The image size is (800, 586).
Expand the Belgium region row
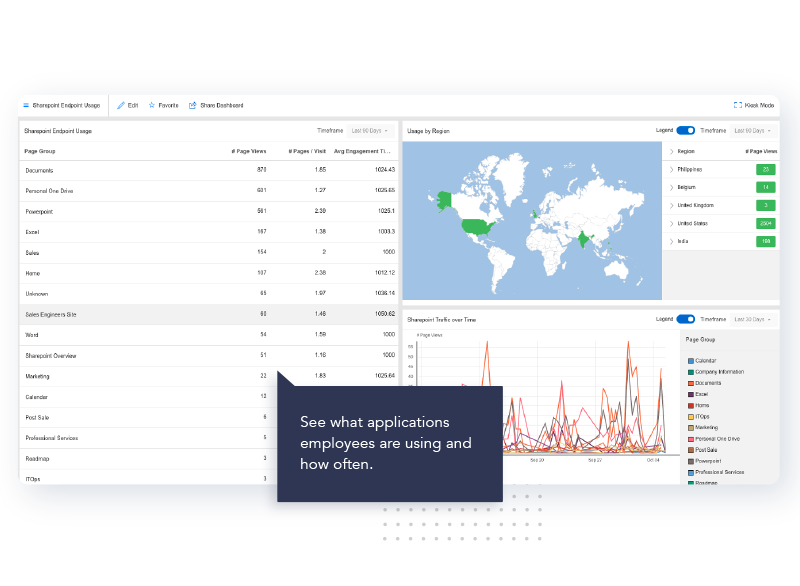pos(671,187)
